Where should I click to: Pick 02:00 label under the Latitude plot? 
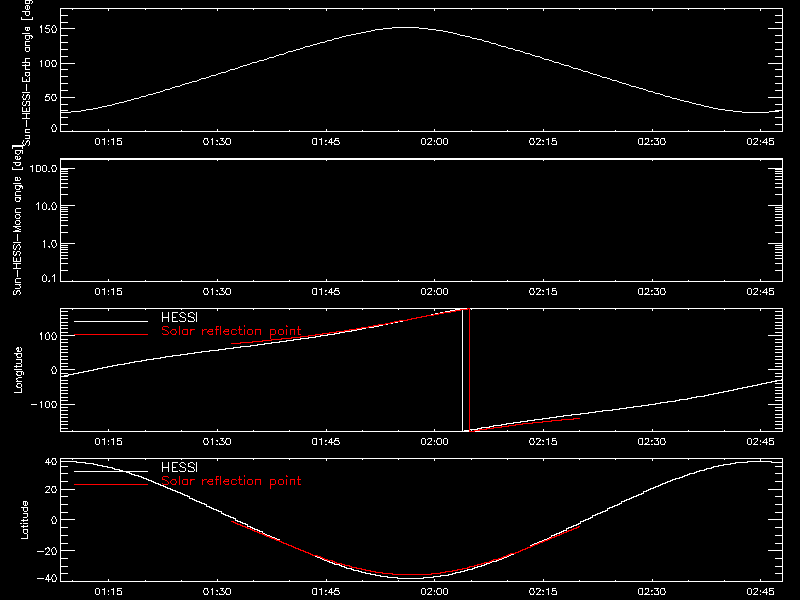434,592
